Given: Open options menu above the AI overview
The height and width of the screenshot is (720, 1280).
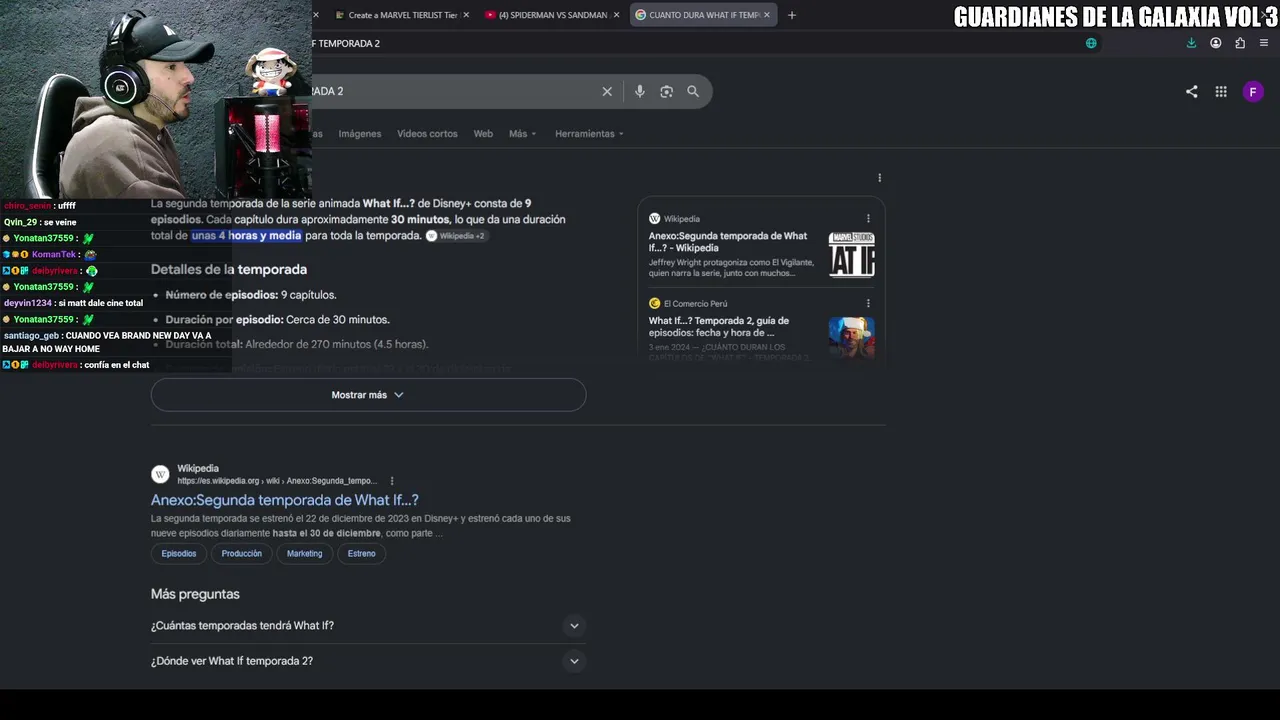Looking at the screenshot, I should [x=880, y=178].
